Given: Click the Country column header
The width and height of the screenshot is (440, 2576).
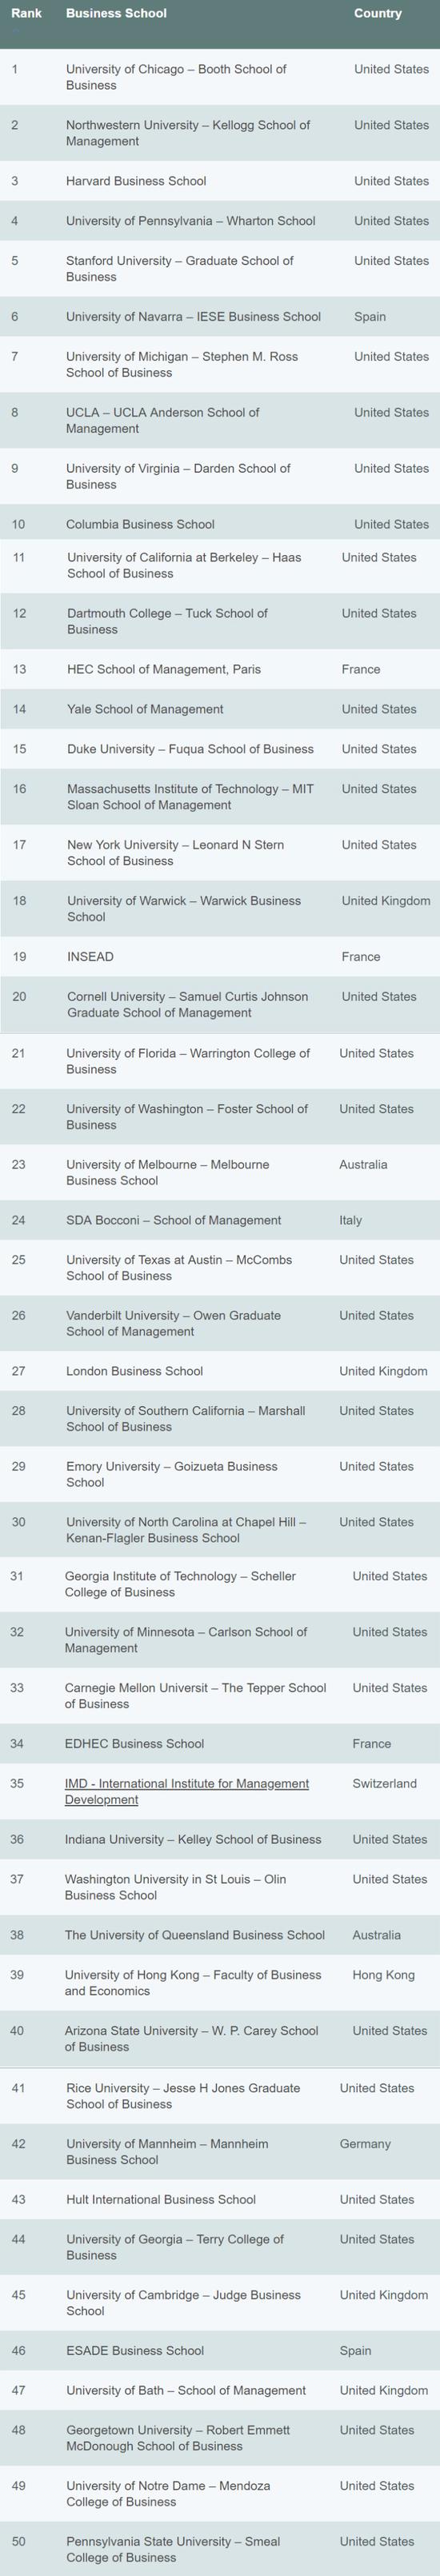Looking at the screenshot, I should 378,14.
